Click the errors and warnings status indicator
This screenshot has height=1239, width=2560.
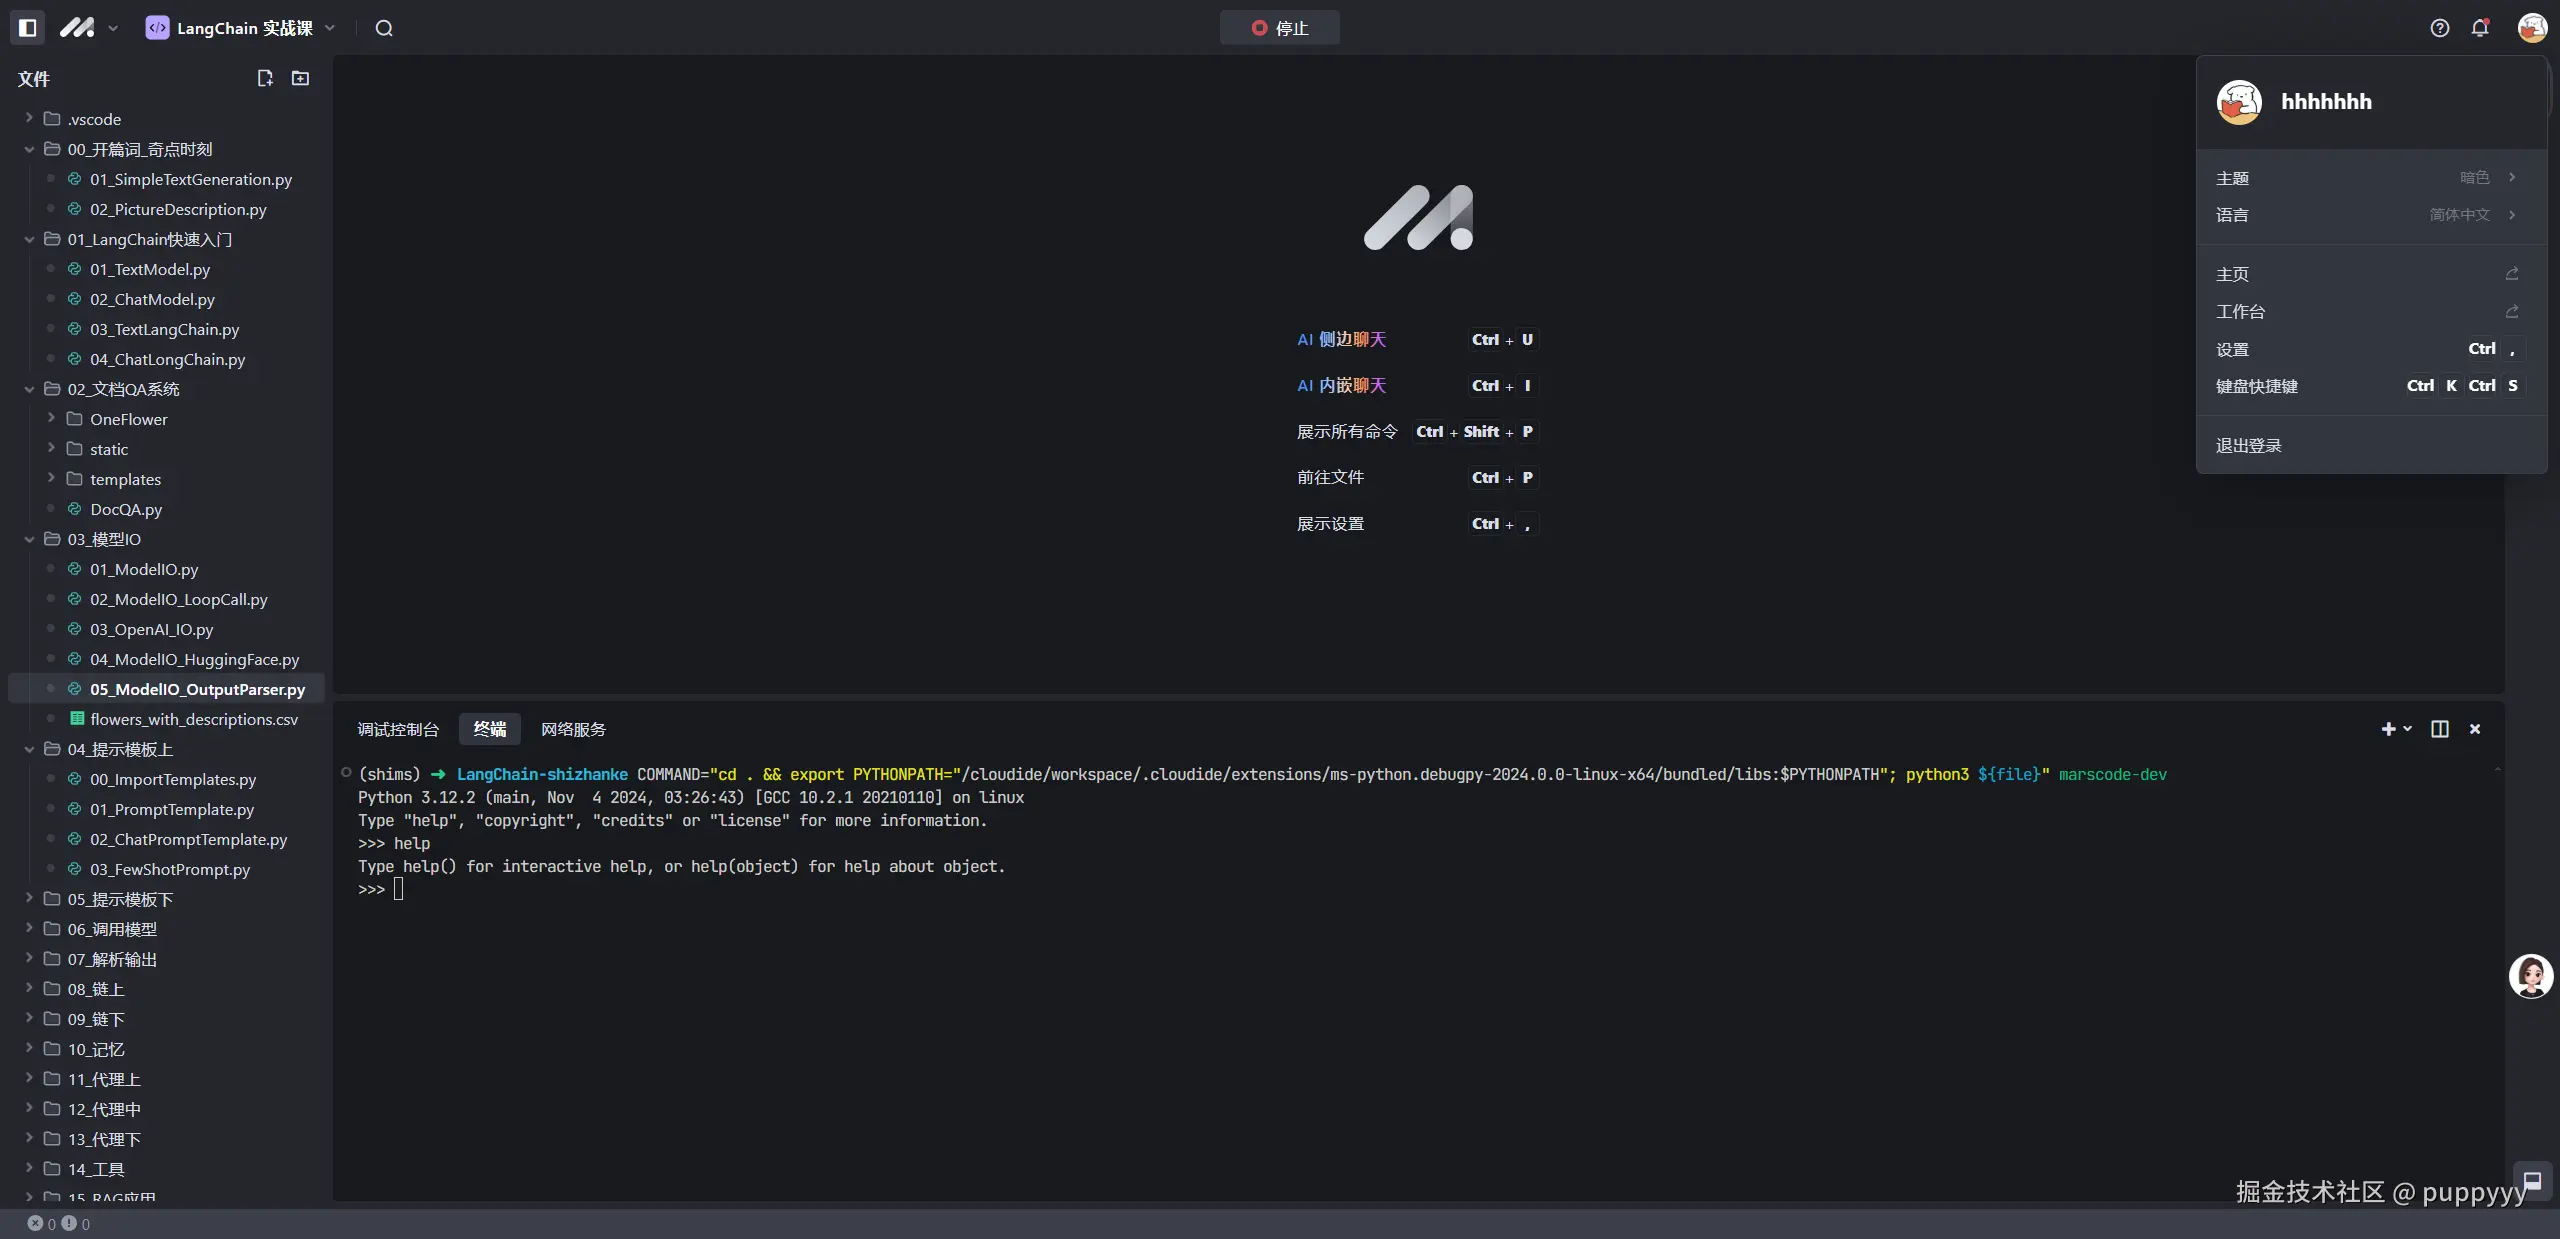(x=58, y=1223)
